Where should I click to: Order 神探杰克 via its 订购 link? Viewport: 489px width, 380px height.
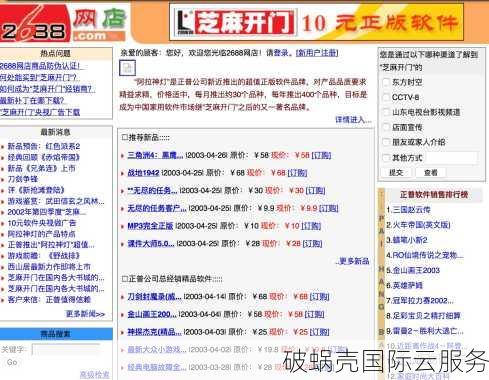click(319, 332)
